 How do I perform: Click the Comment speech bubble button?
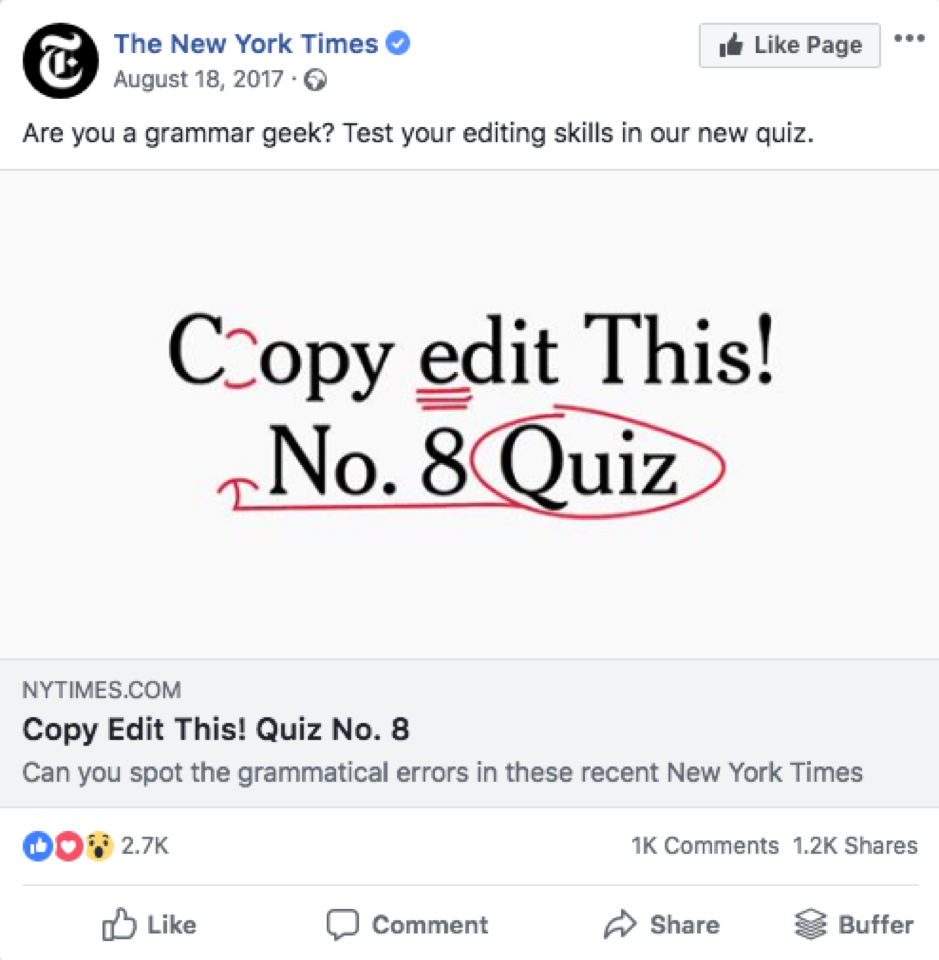(408, 925)
